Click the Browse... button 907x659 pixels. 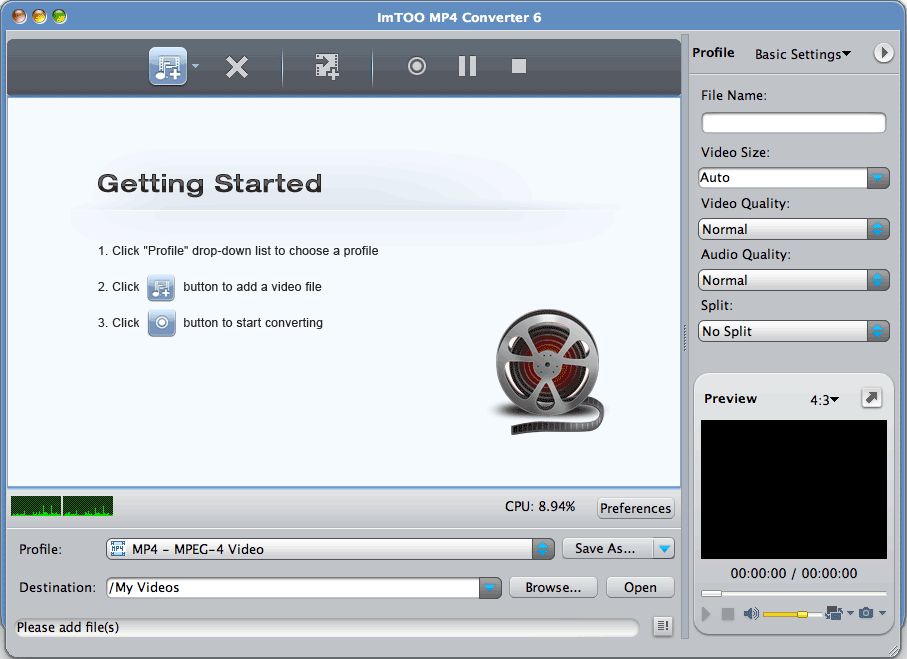553,588
